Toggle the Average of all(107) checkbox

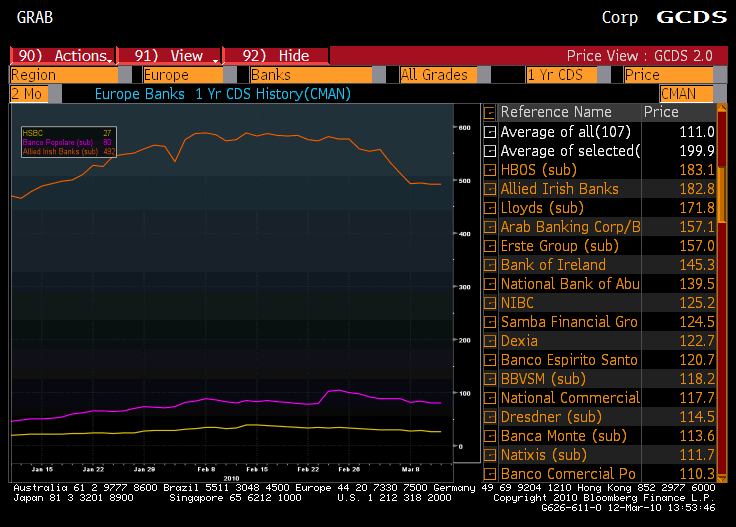(x=490, y=132)
